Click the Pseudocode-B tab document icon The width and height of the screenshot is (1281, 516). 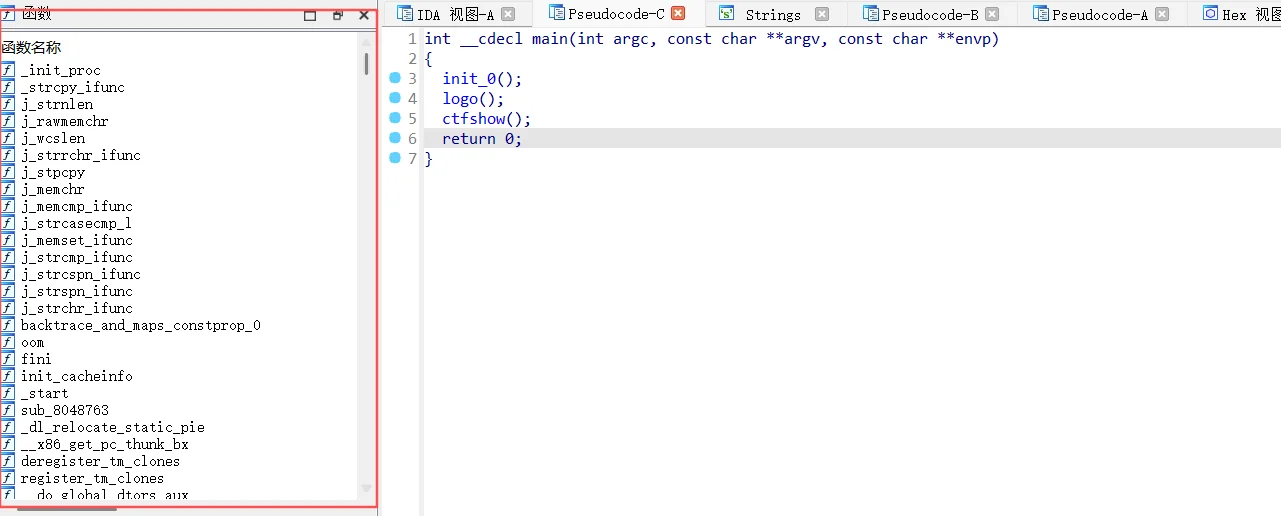871,14
